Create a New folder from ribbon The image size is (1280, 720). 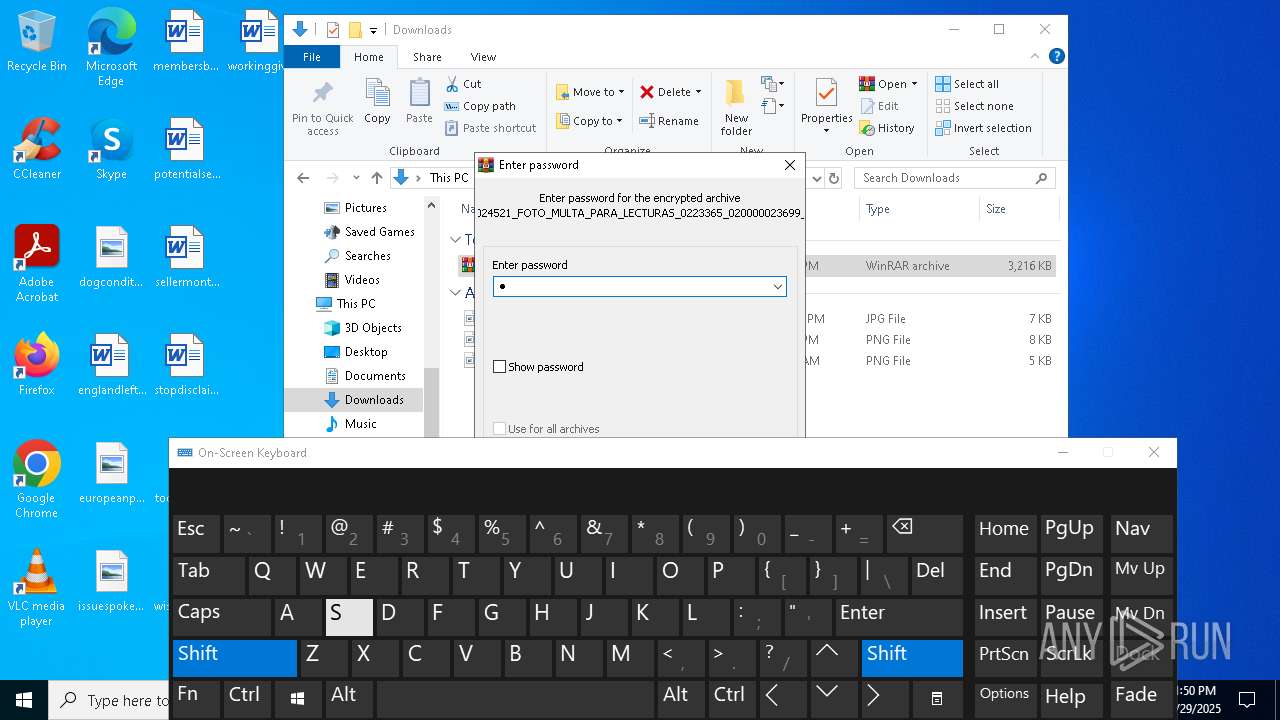click(x=736, y=108)
